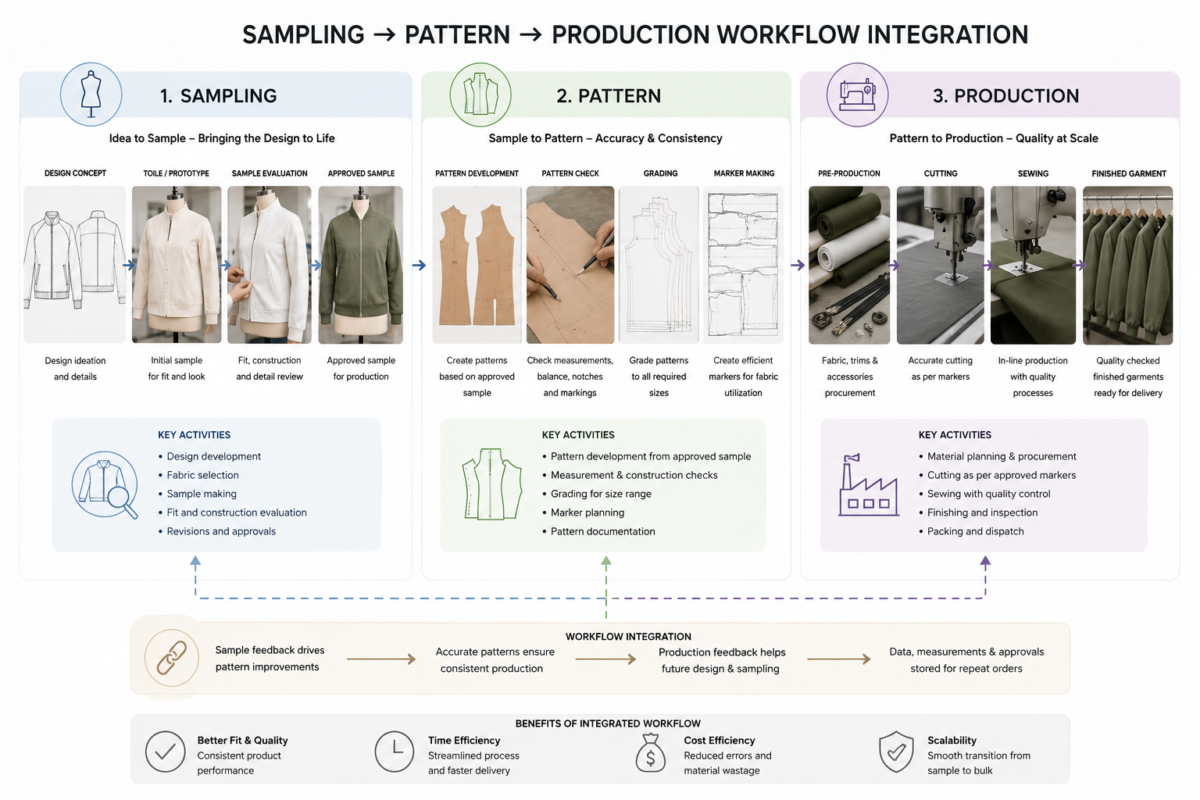Click the mannequin icon beside Sampling heading
Image resolution: width=1200 pixels, height=800 pixels.
pos(91,93)
